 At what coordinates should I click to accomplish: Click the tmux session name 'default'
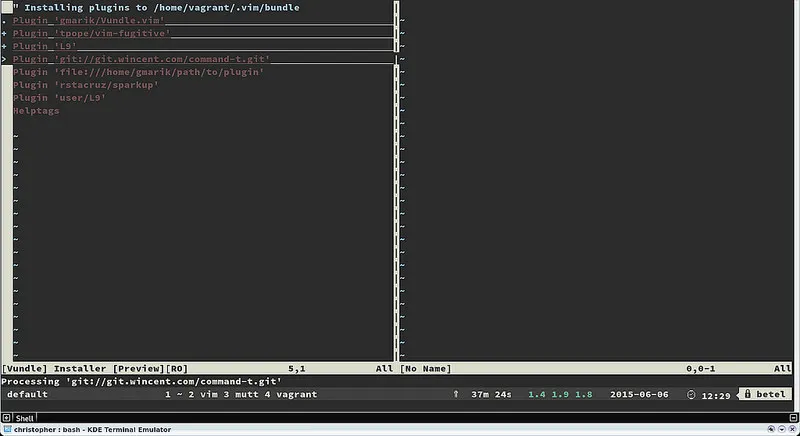28,395
